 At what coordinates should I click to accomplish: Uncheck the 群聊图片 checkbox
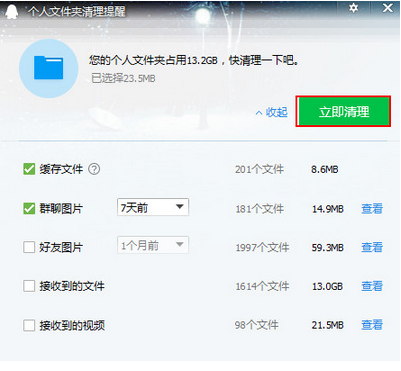click(x=29, y=209)
